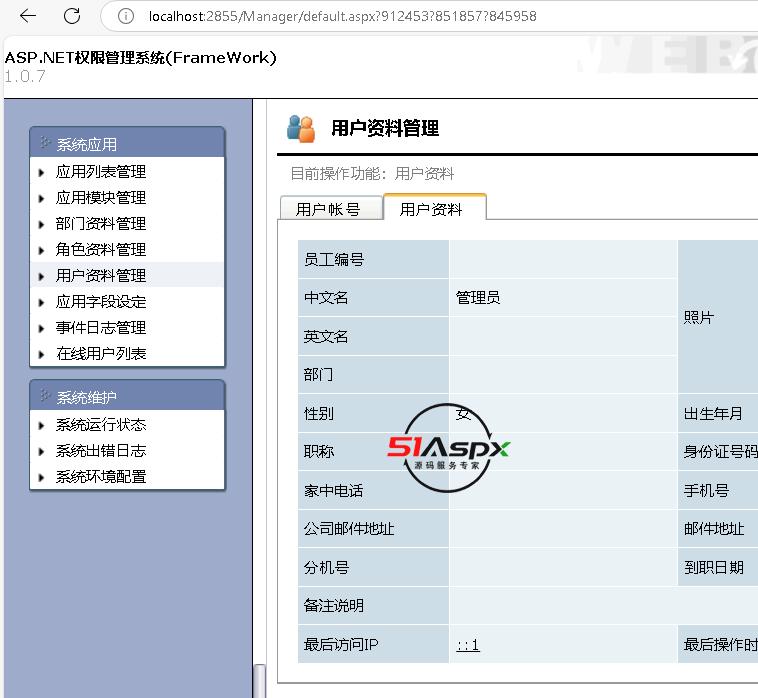Click the 照片 label cell
The image size is (758, 698).
pos(718,317)
